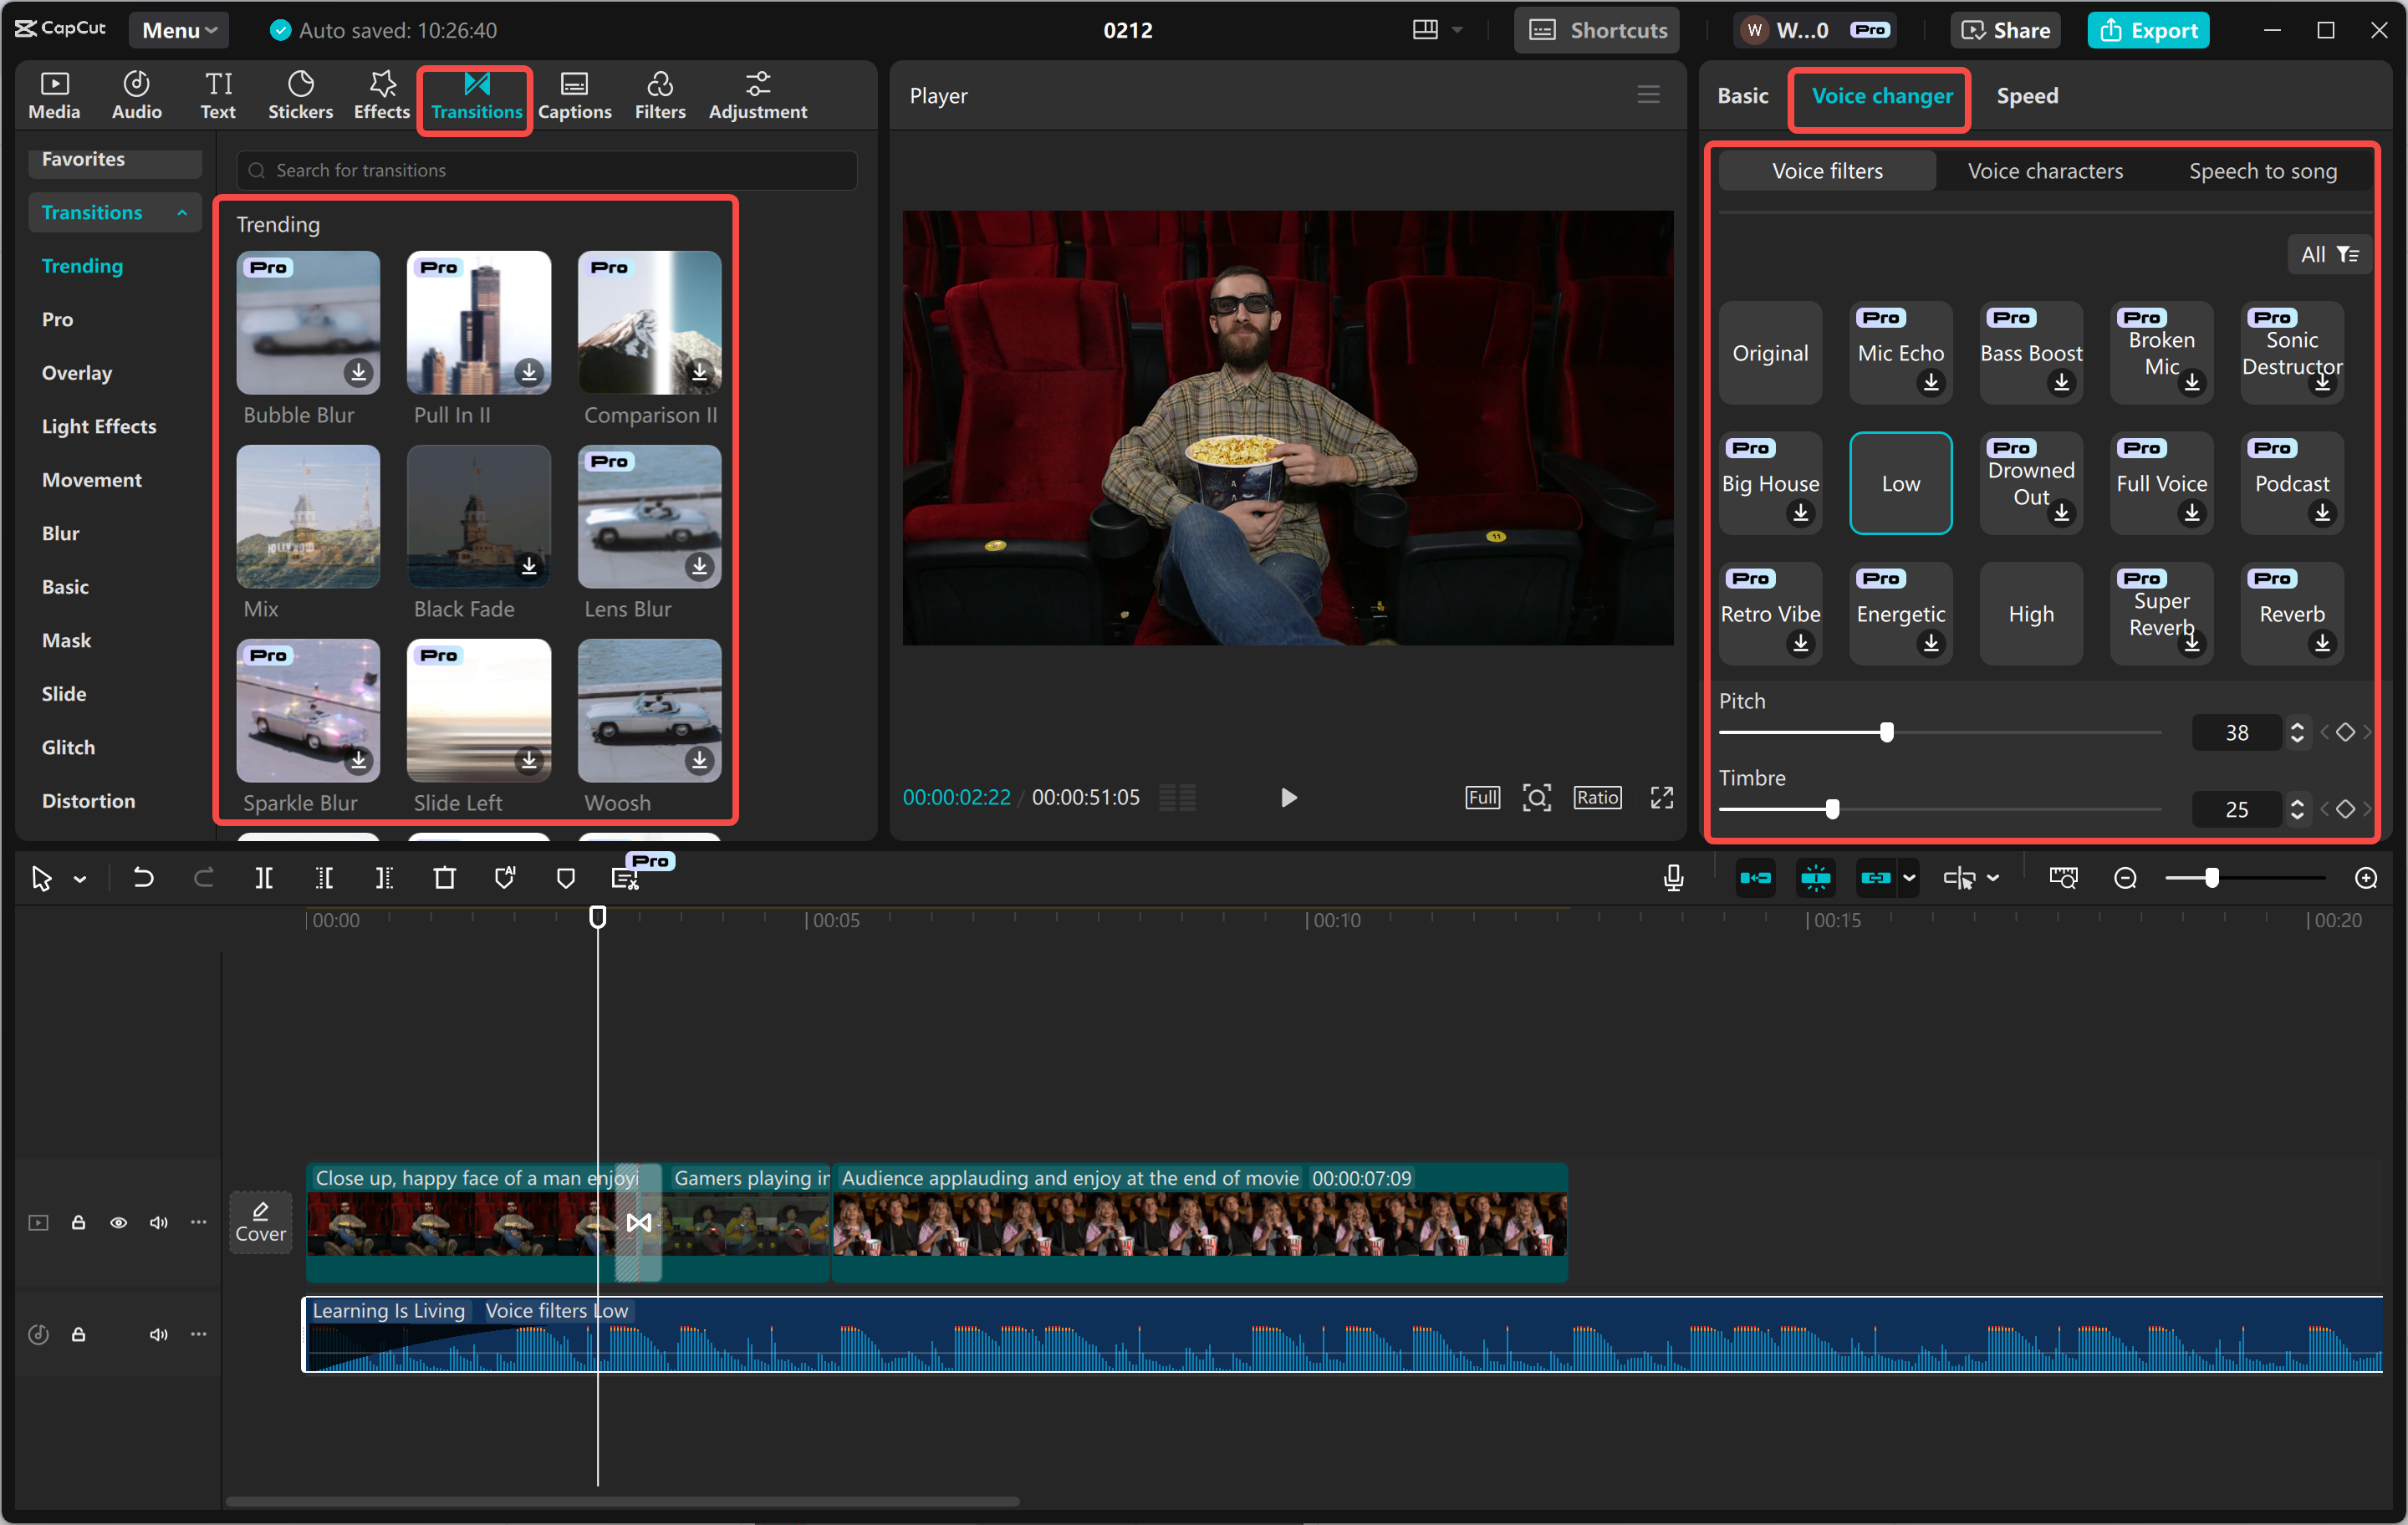Open the Shortcuts button
2408x1525 pixels.
click(1597, 30)
